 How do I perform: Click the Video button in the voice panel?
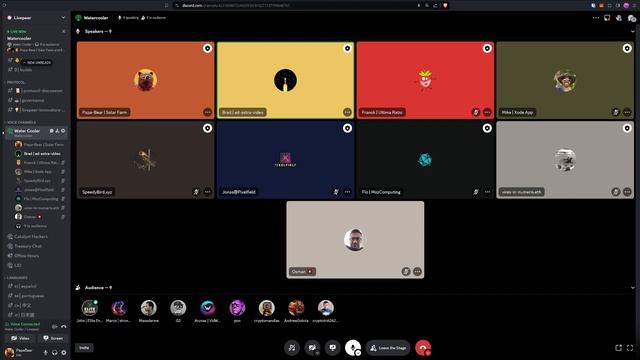tap(20, 338)
